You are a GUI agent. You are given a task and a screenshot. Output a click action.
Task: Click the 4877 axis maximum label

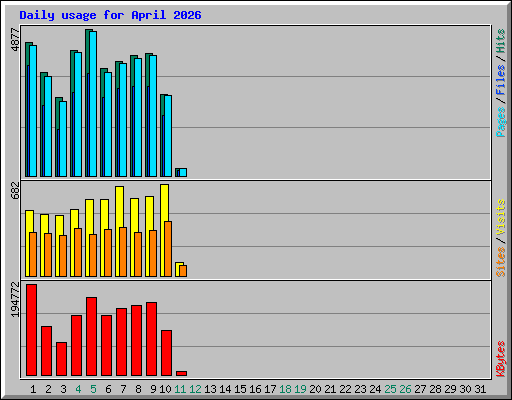pyautogui.click(x=15, y=40)
